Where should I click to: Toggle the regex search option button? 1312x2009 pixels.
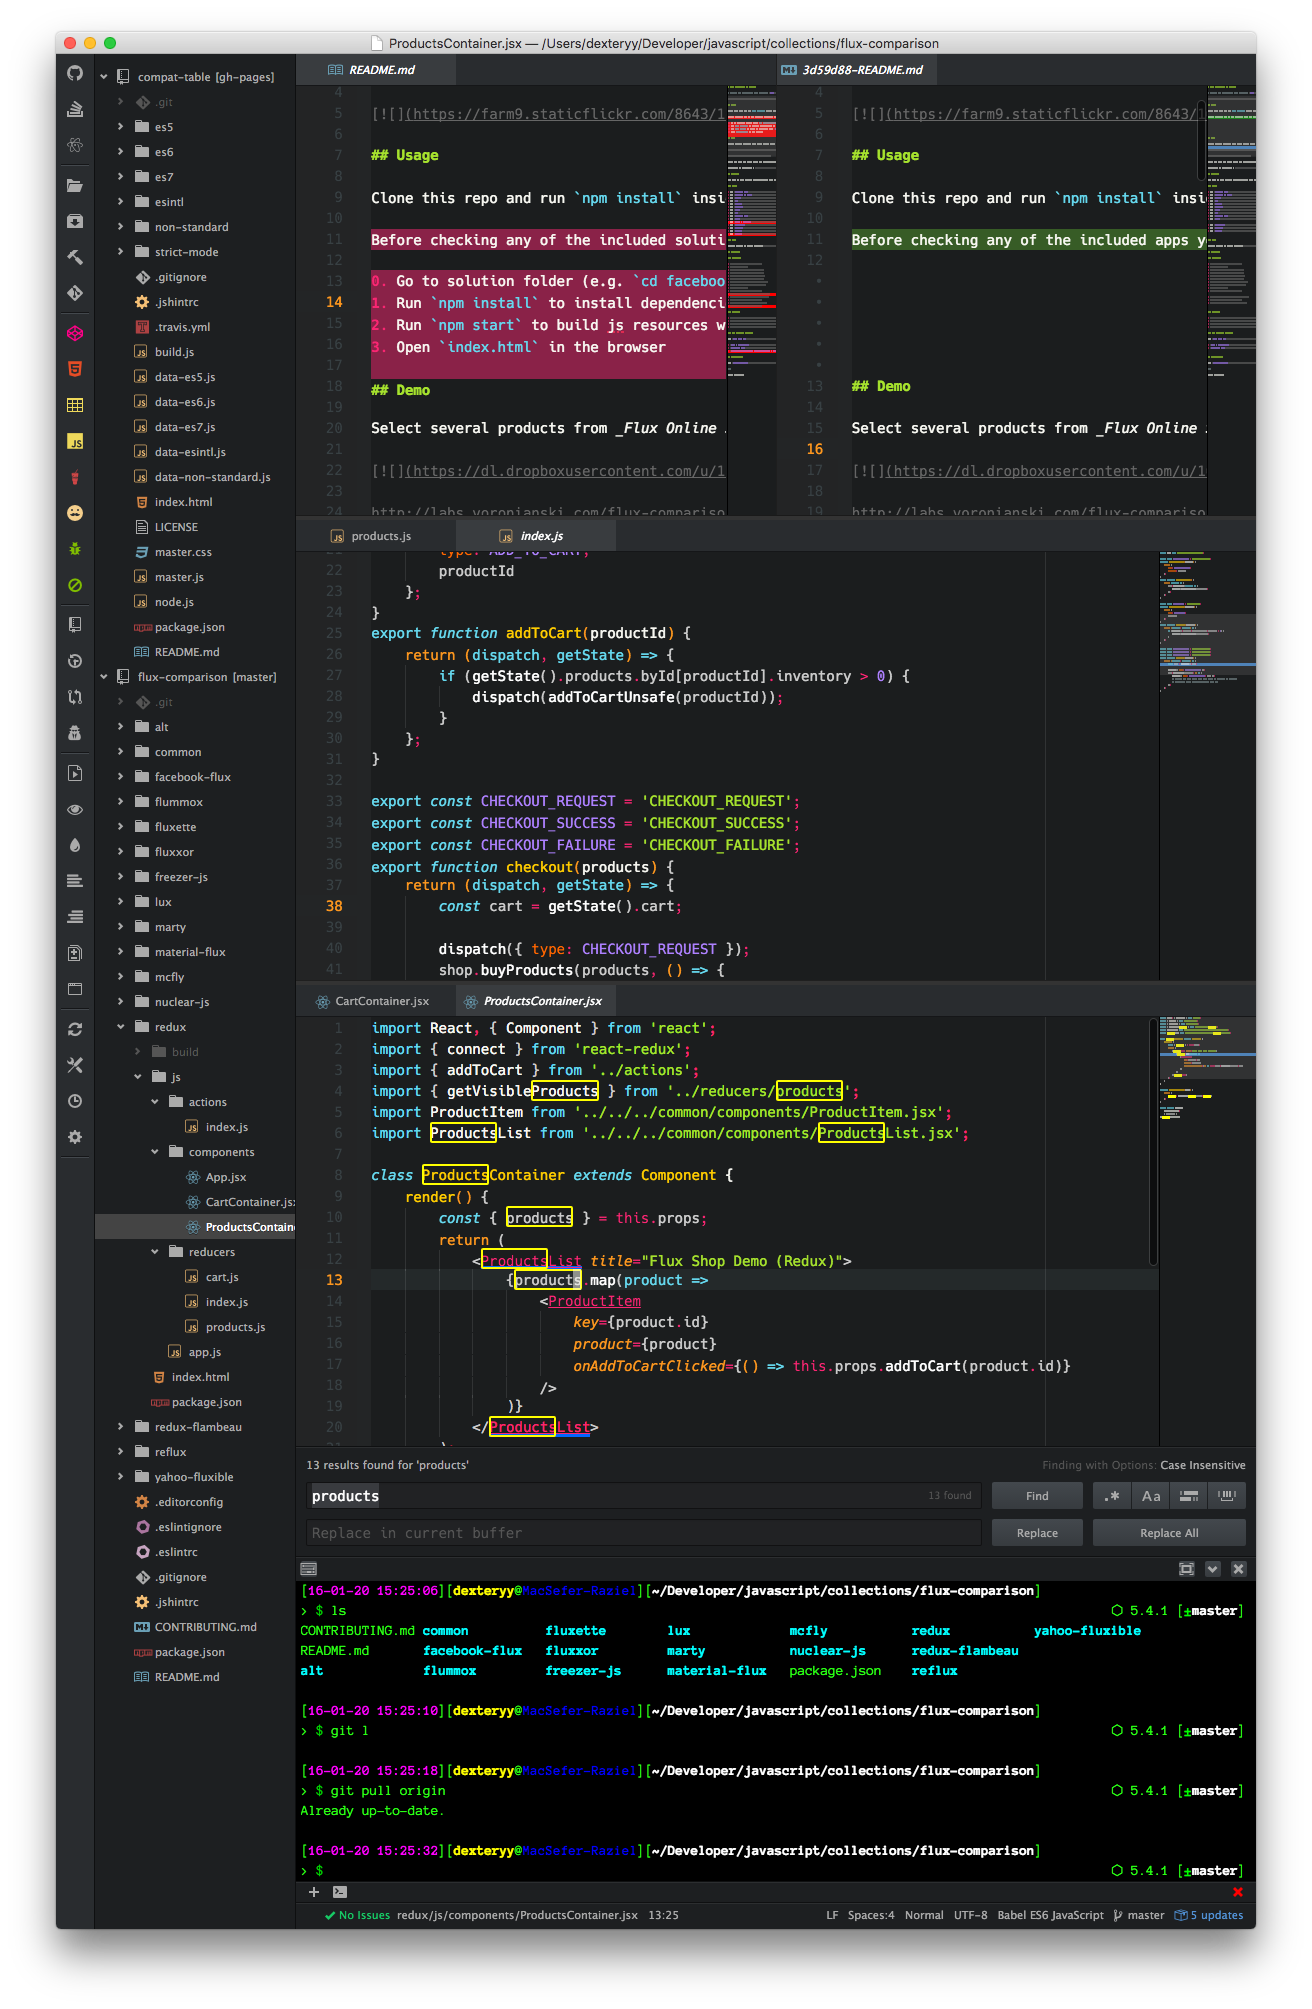[x=1111, y=1496]
